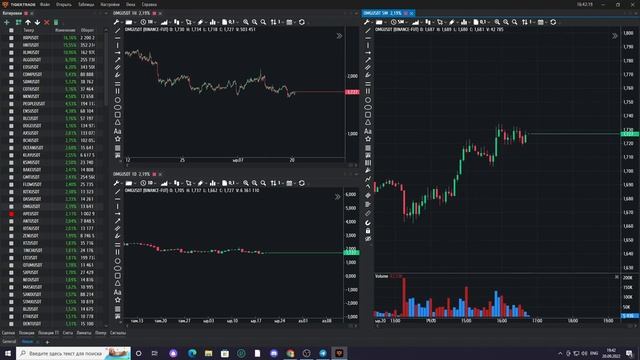Add a new ticker with the plus icon
This screenshot has height=360, width=640.
click(7, 22)
